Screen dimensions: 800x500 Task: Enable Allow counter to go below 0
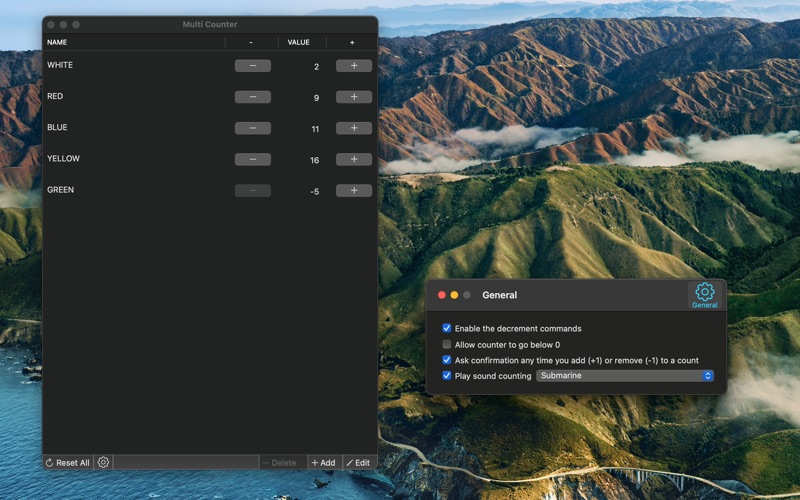click(447, 344)
